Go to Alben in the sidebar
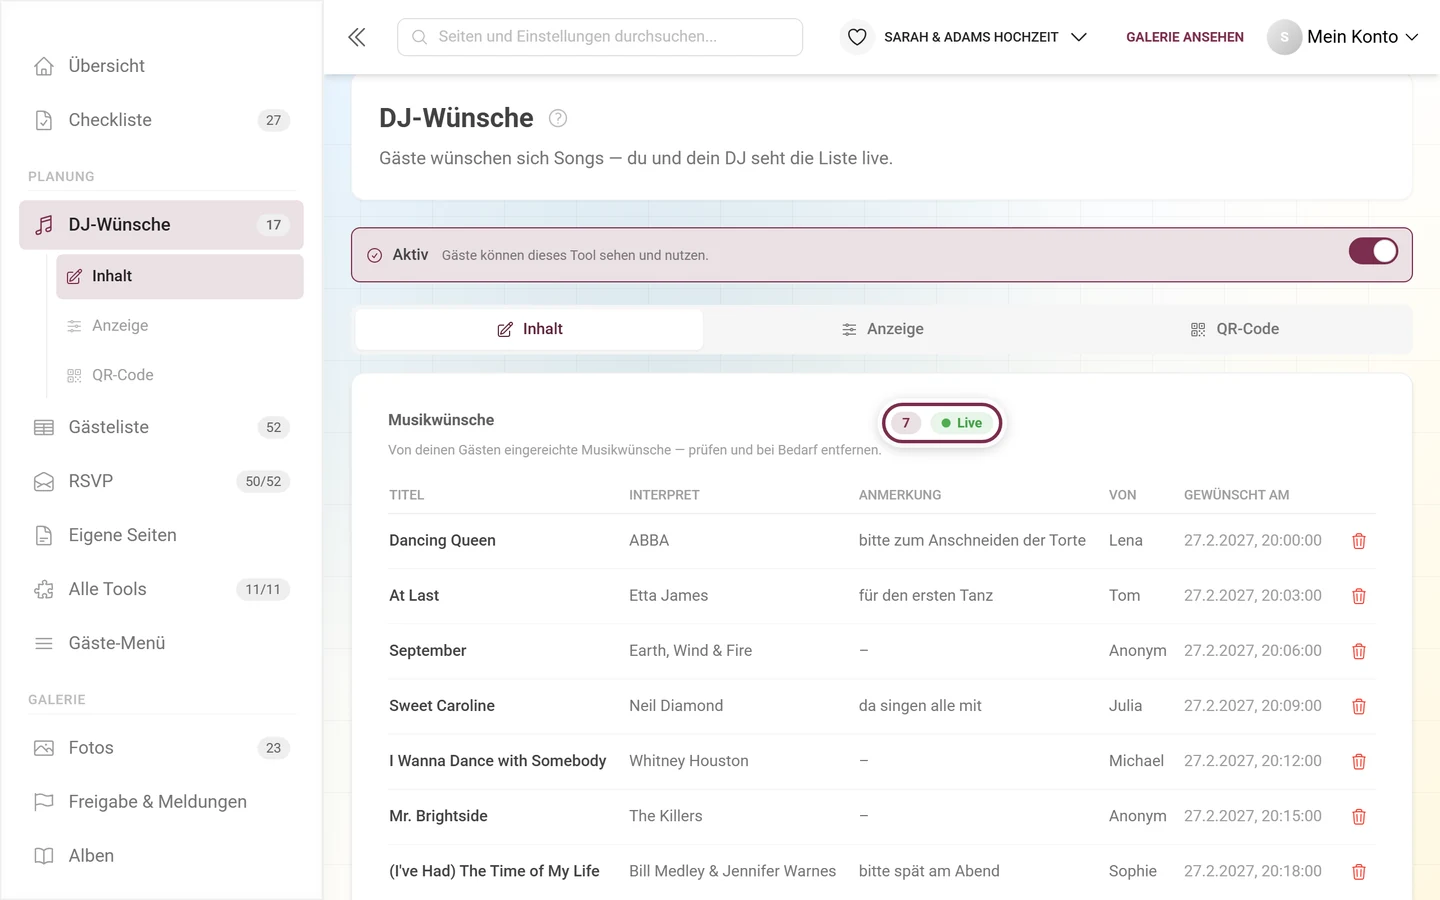 161,856
